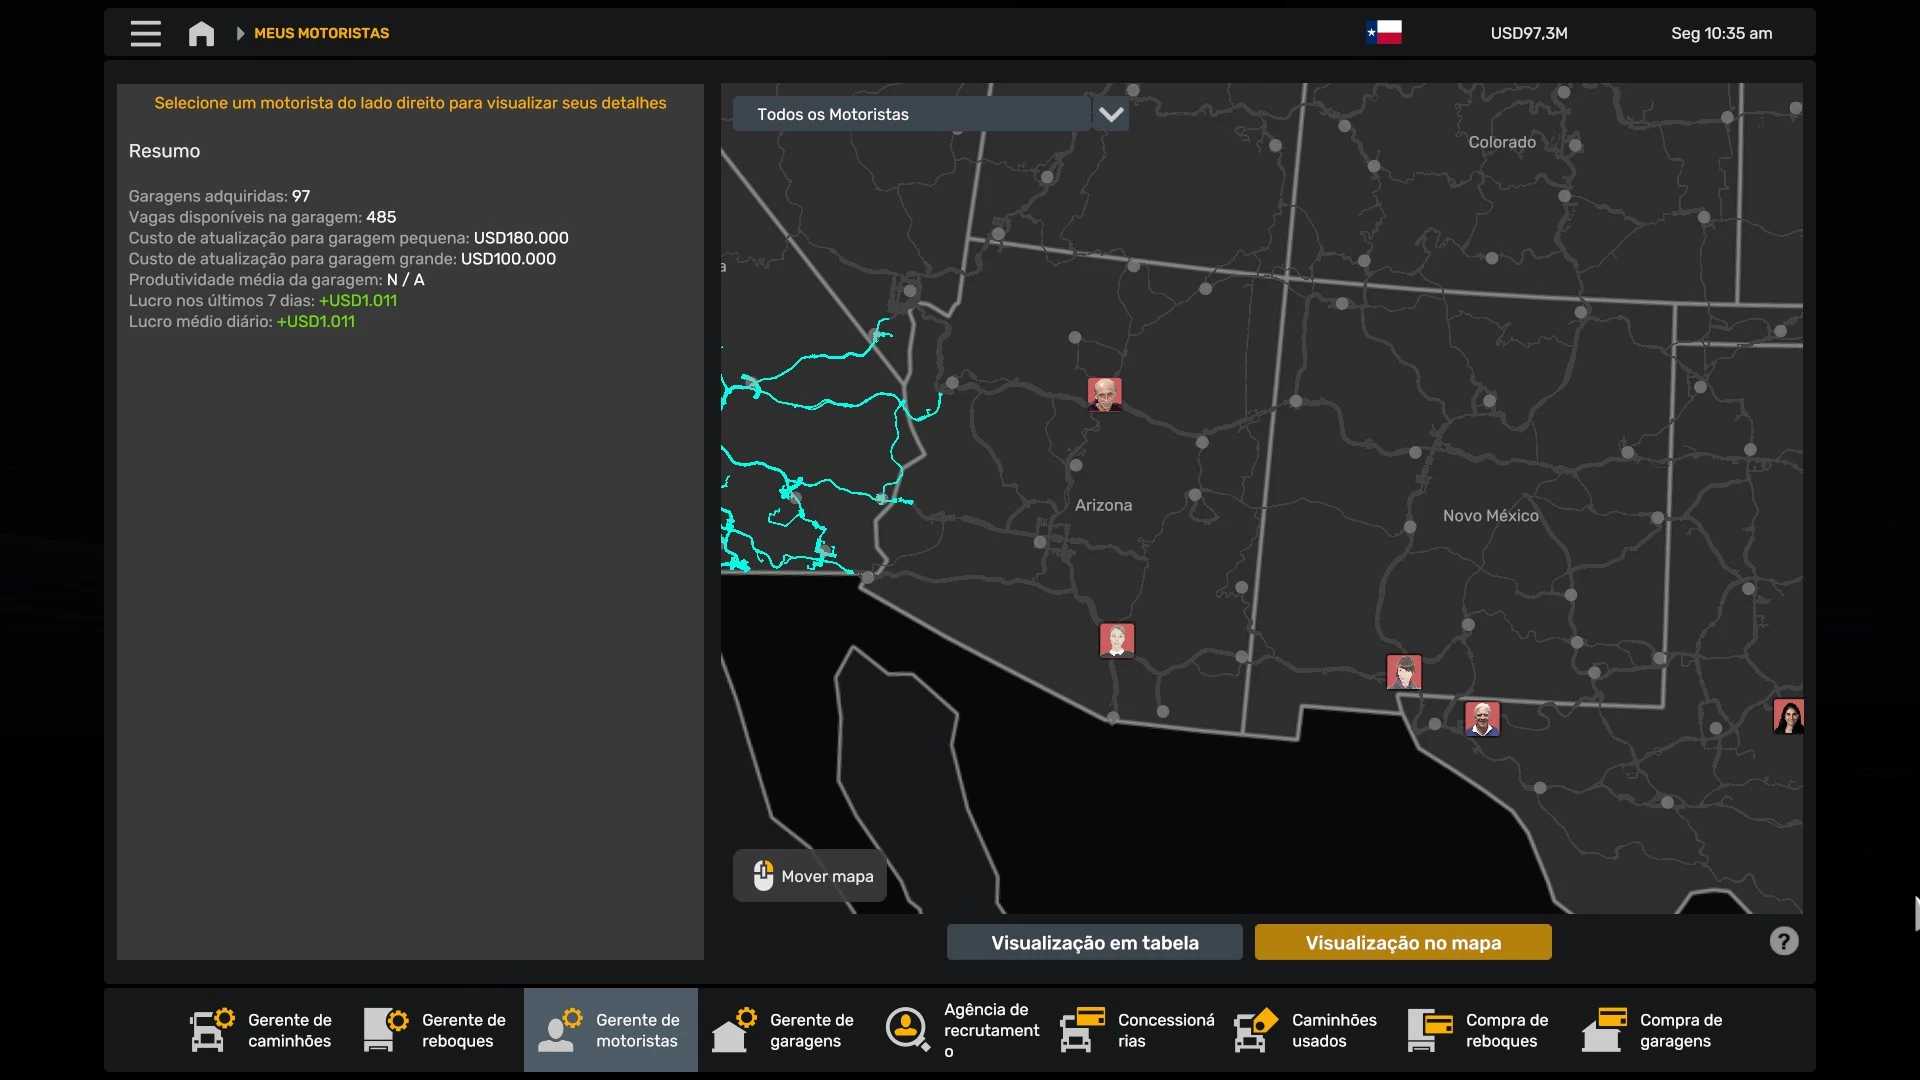Open the hamburger main menu
Screen dimensions: 1920x1080
coord(145,33)
